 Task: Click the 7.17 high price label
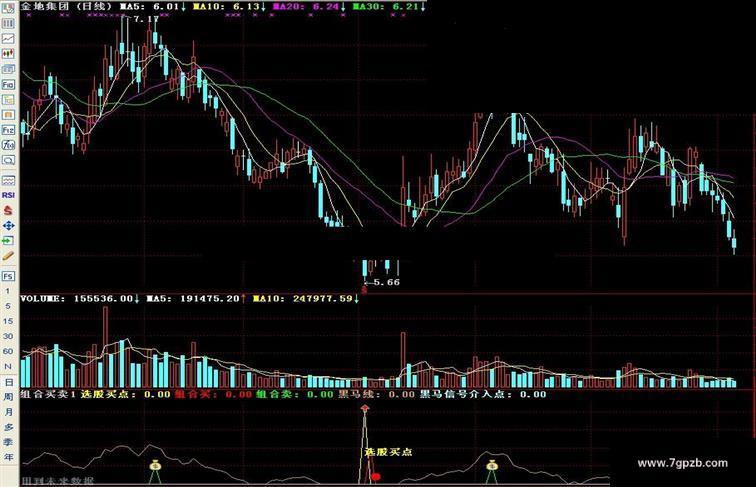(x=146, y=19)
